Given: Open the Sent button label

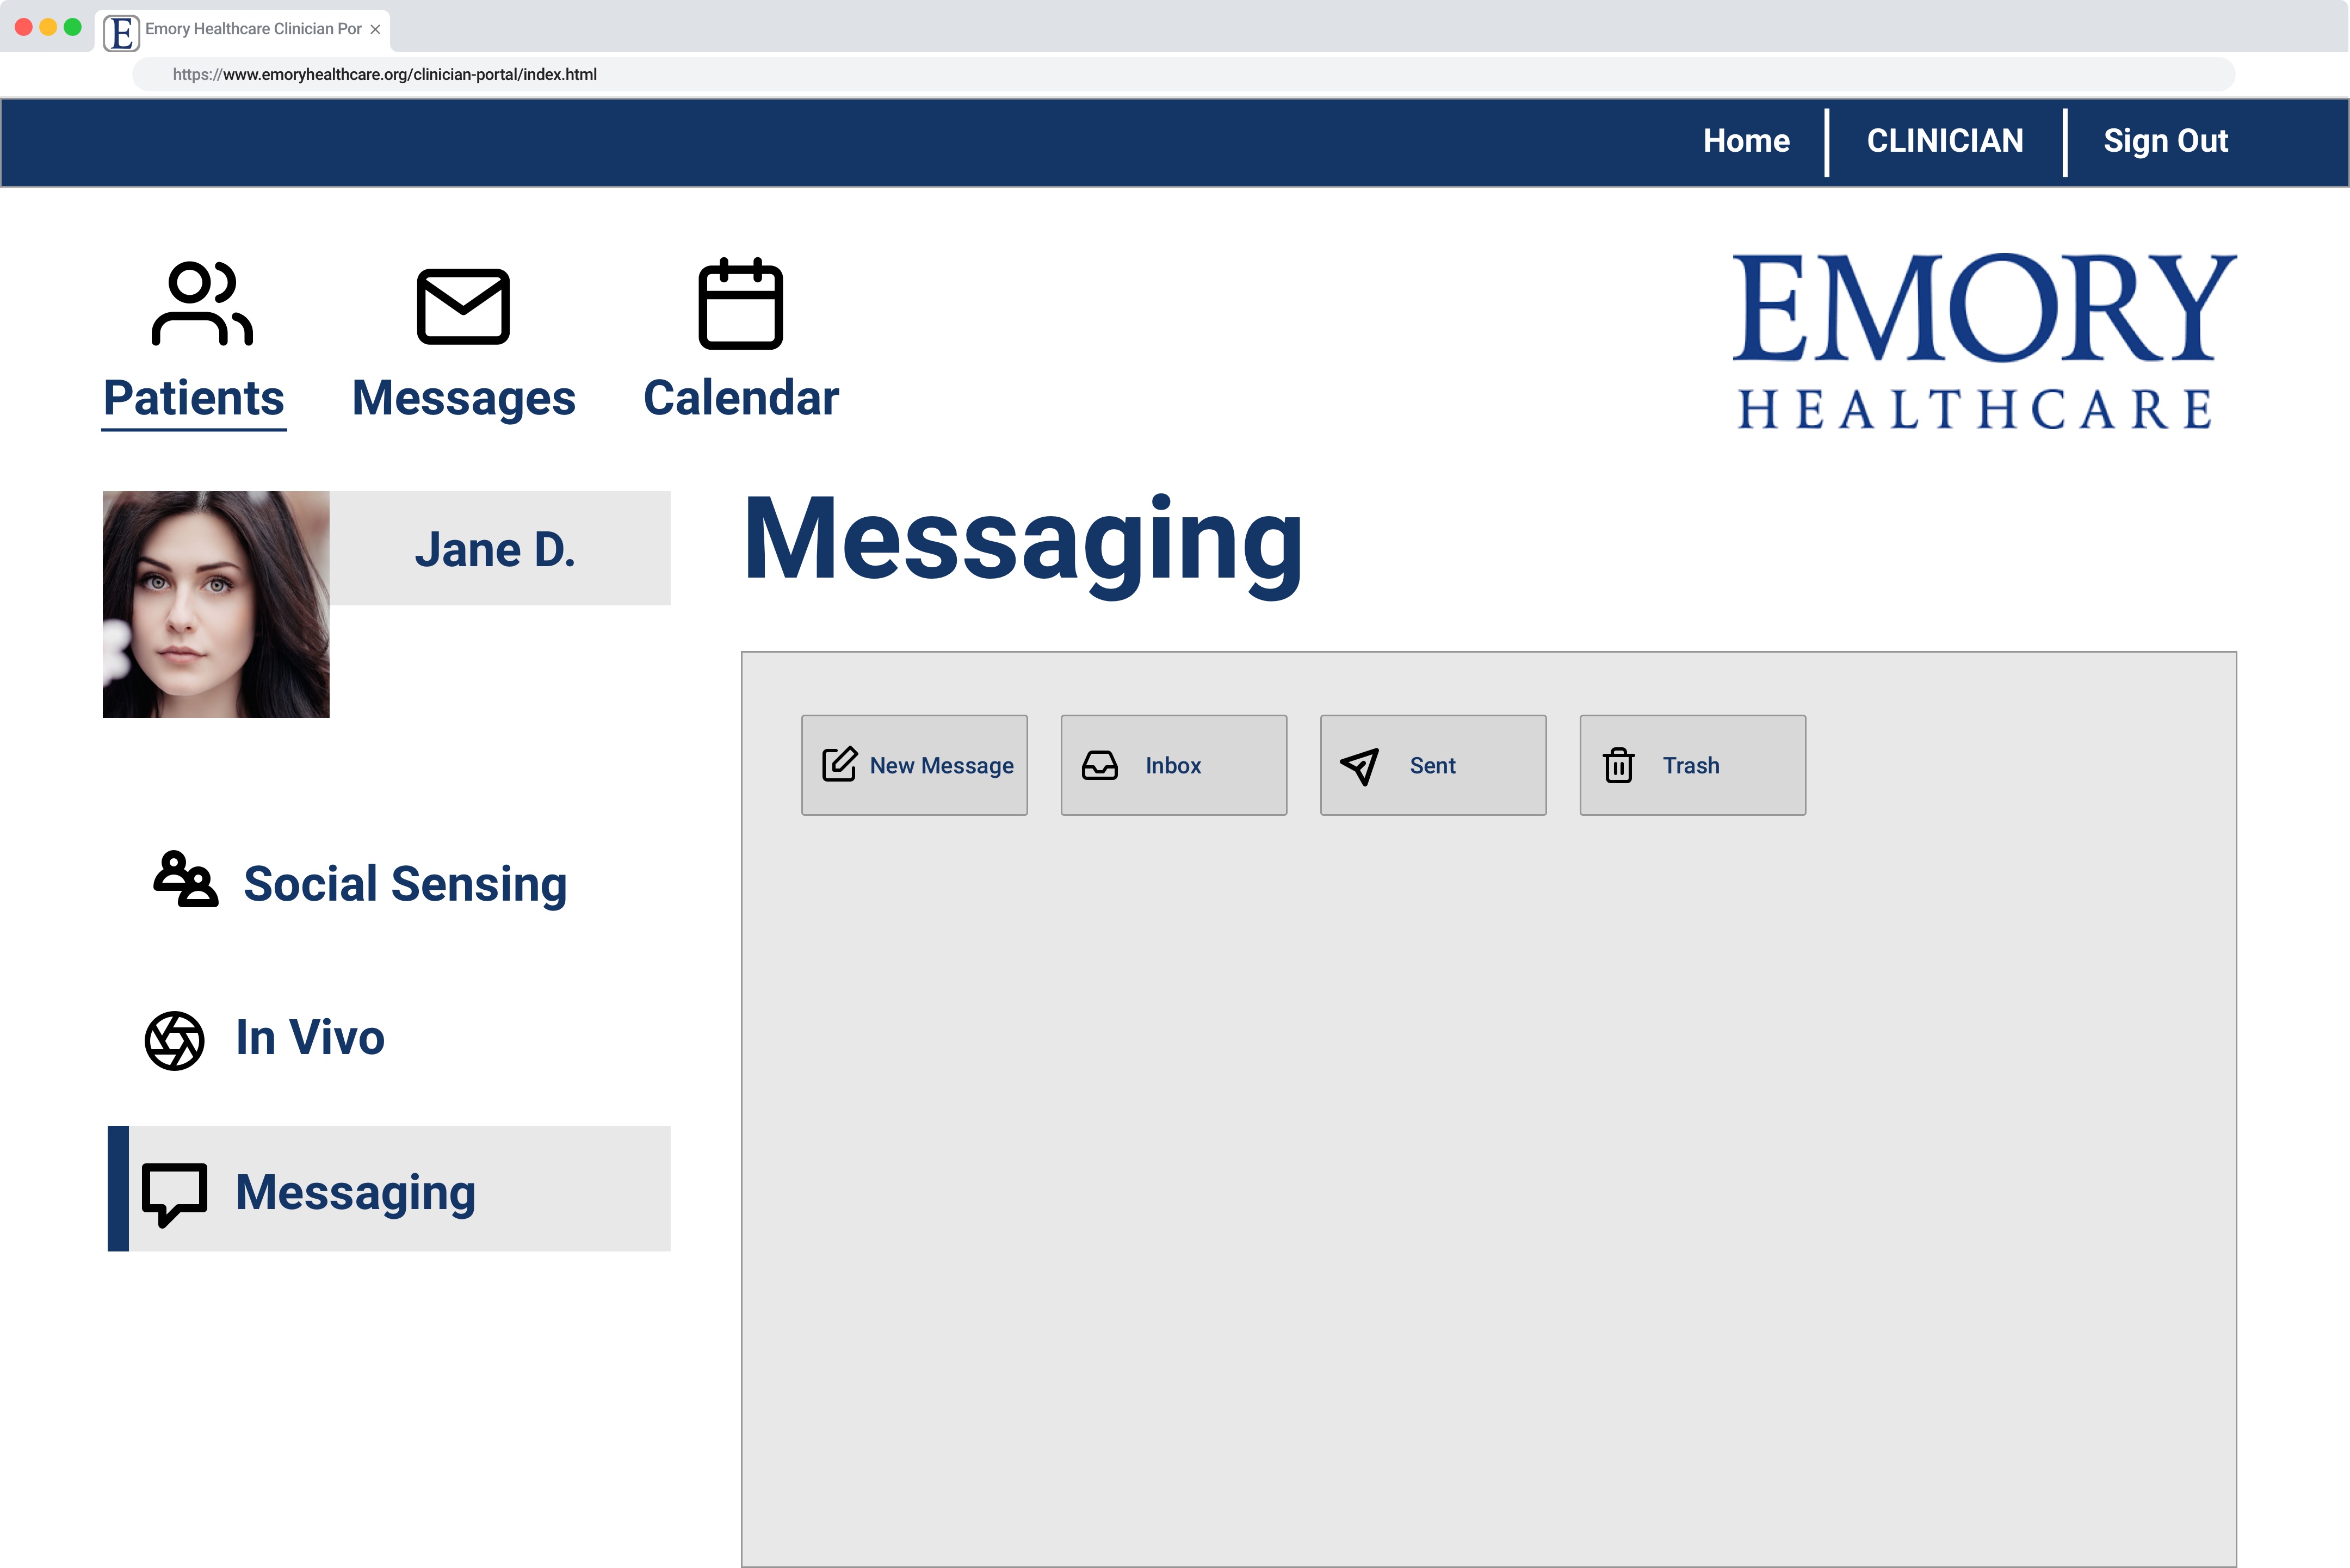Looking at the screenshot, I should [1433, 766].
